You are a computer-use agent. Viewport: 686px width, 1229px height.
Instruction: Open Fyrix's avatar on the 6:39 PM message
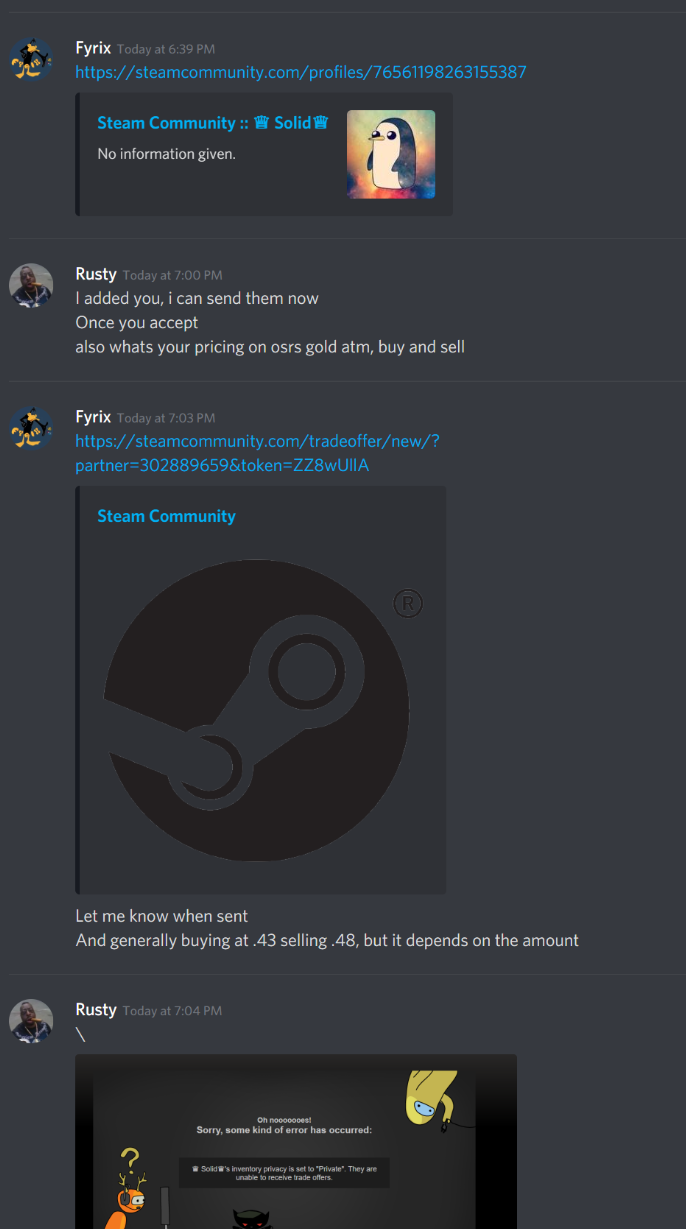[x=31, y=59]
